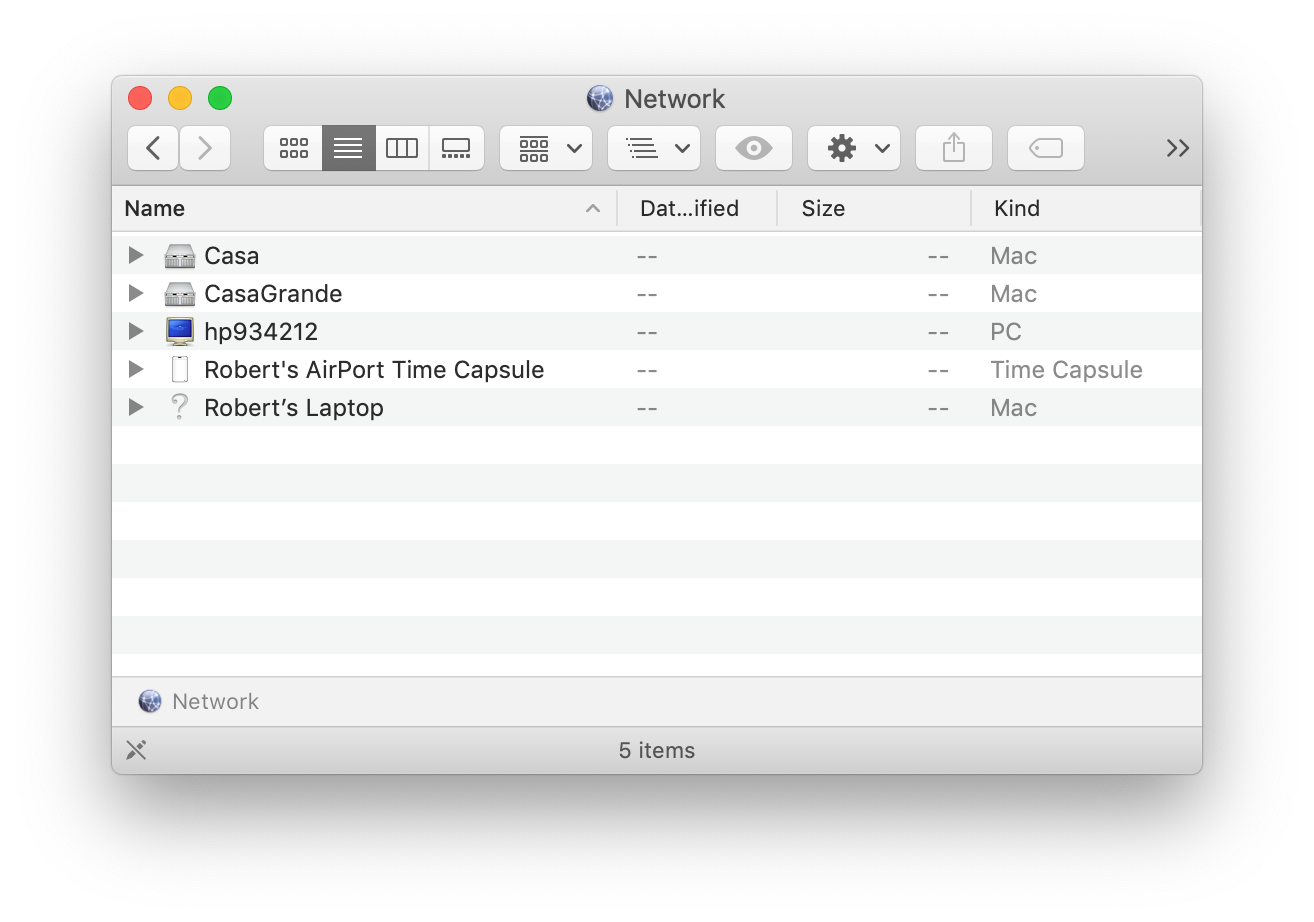1314x922 pixels.
Task: Expand the Casa disclosure triangle
Action: tap(136, 255)
